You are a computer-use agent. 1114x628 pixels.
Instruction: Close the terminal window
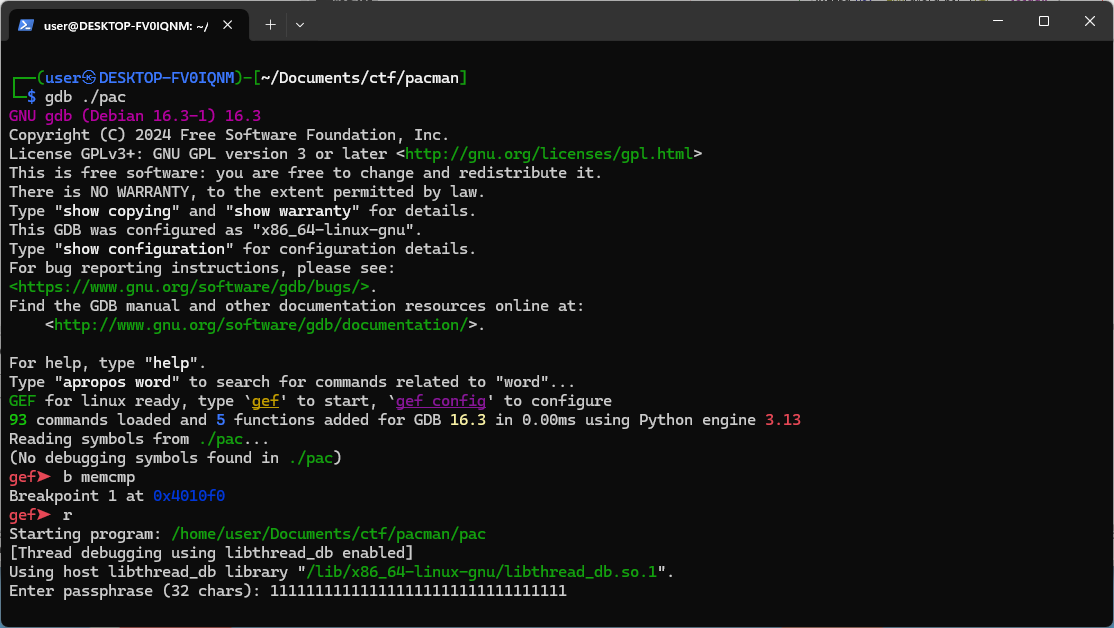[1089, 21]
